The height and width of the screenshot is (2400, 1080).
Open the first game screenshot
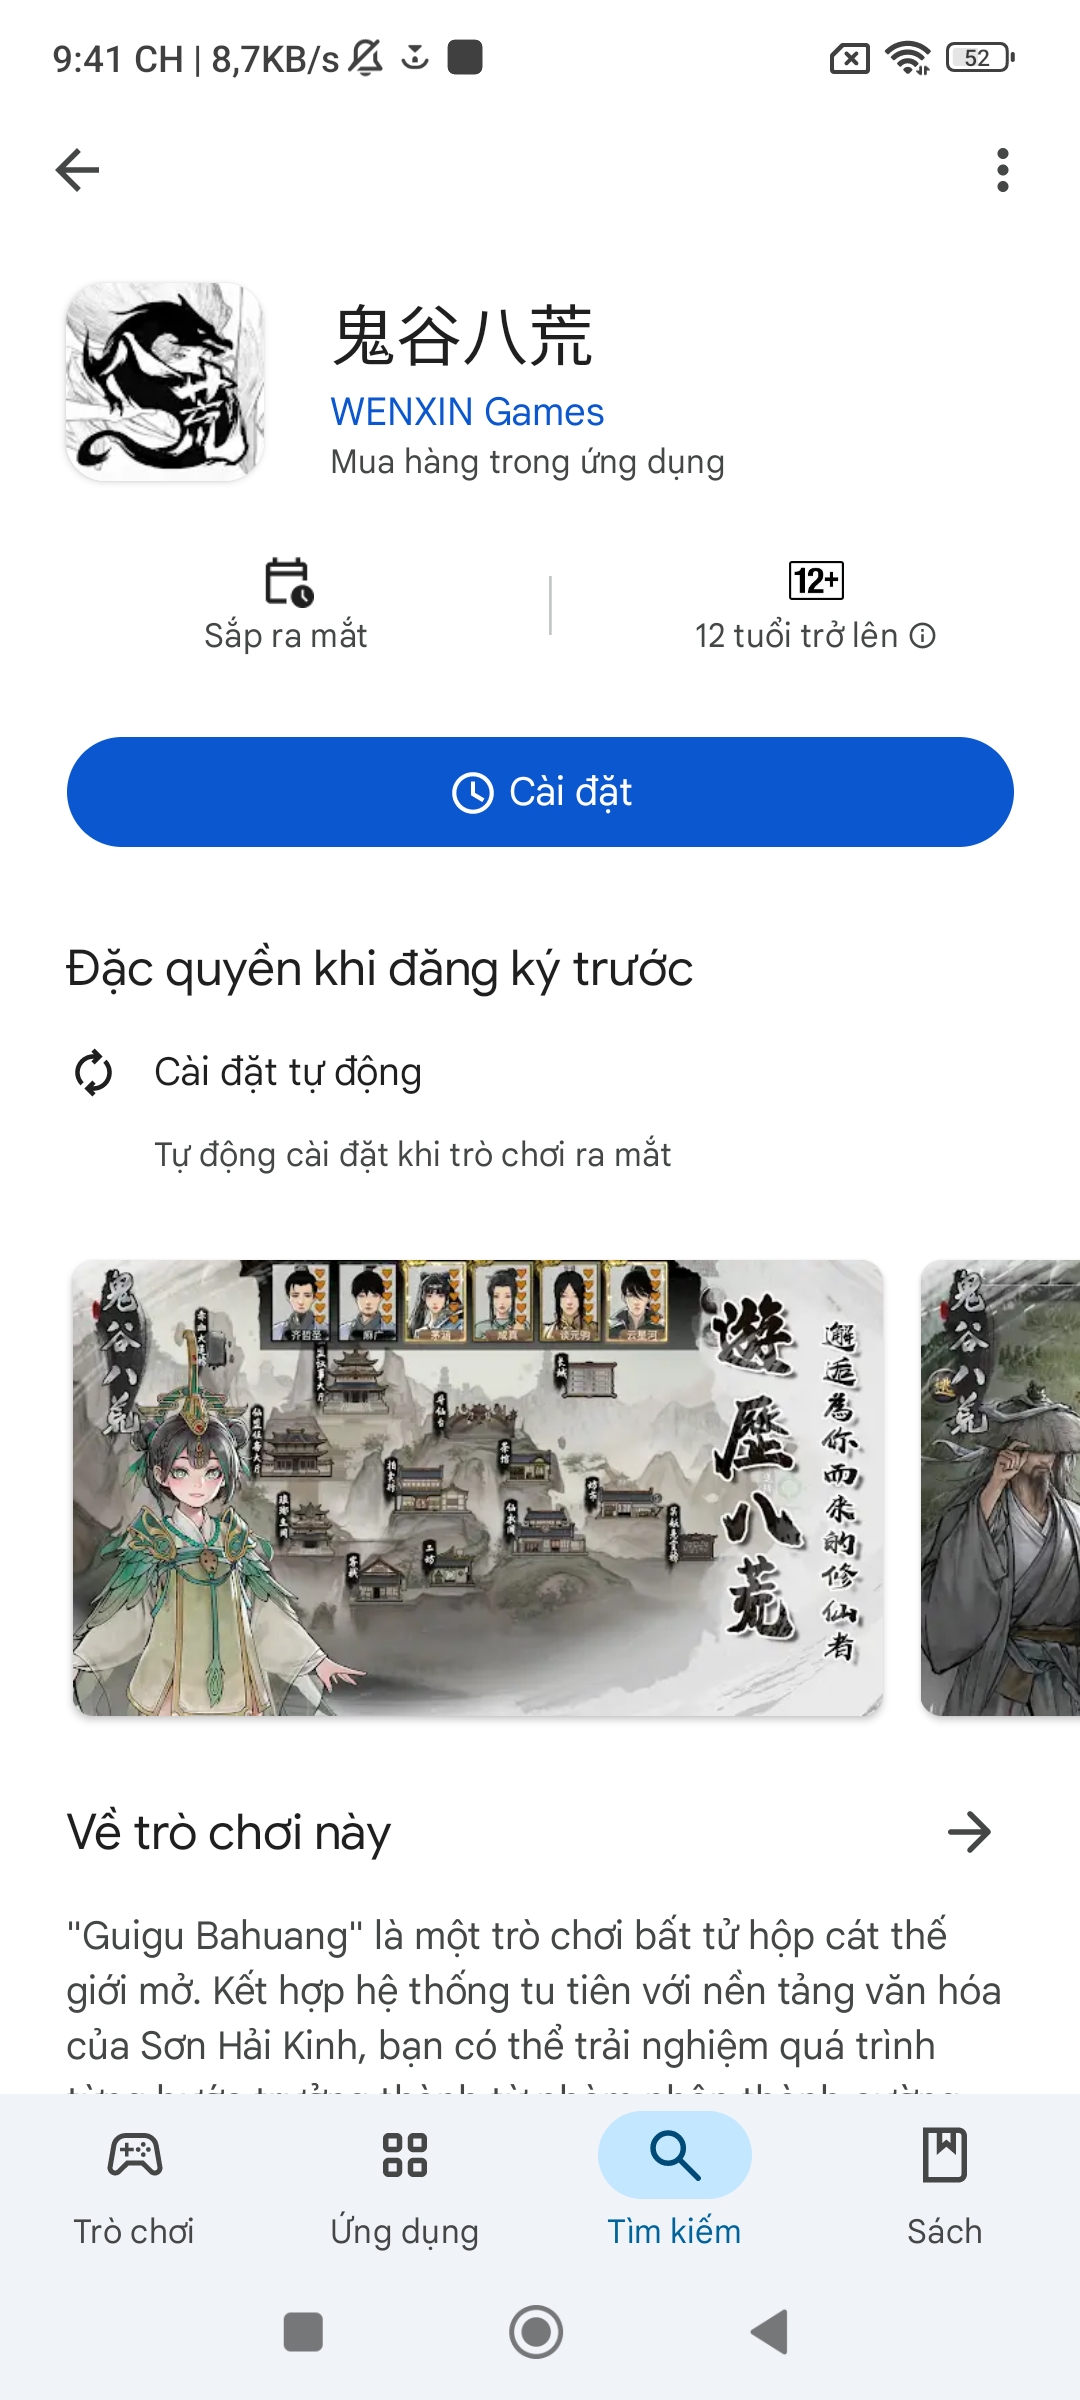(478, 1488)
